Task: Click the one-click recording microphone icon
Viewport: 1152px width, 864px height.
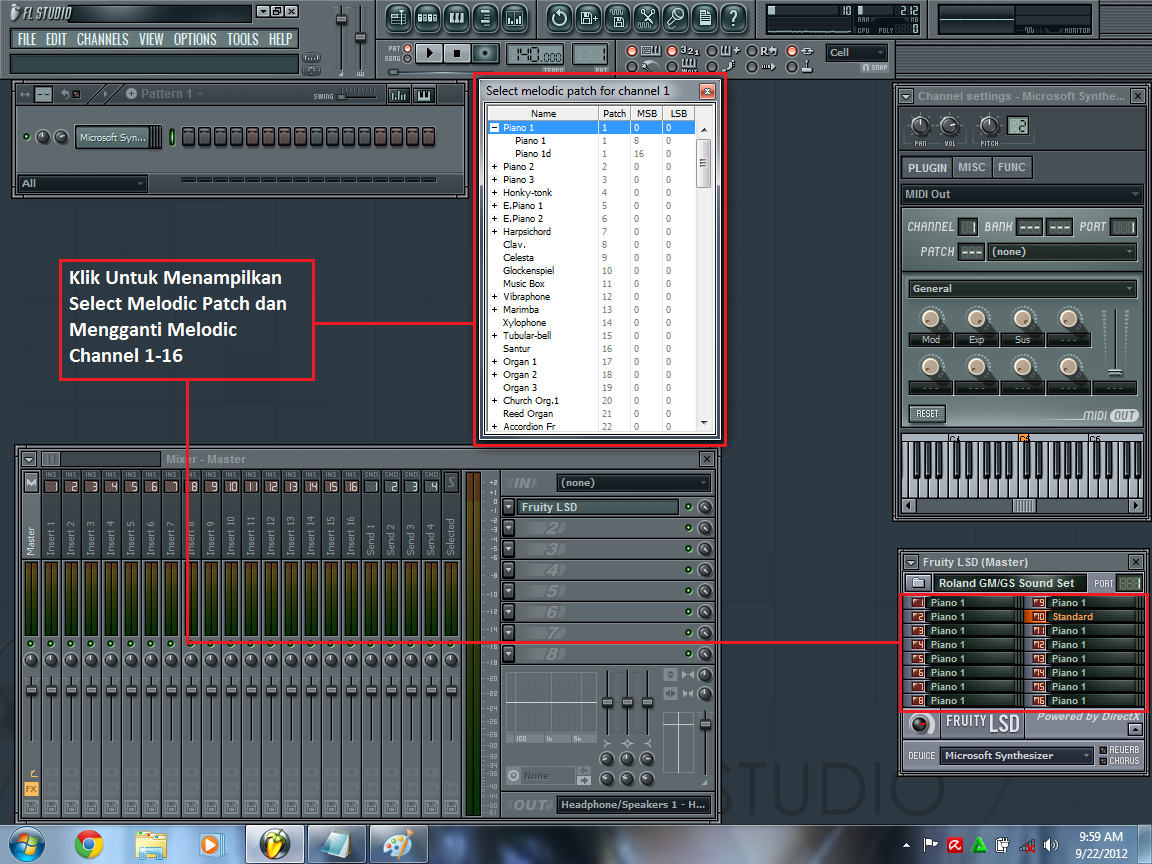Action: click(x=674, y=18)
